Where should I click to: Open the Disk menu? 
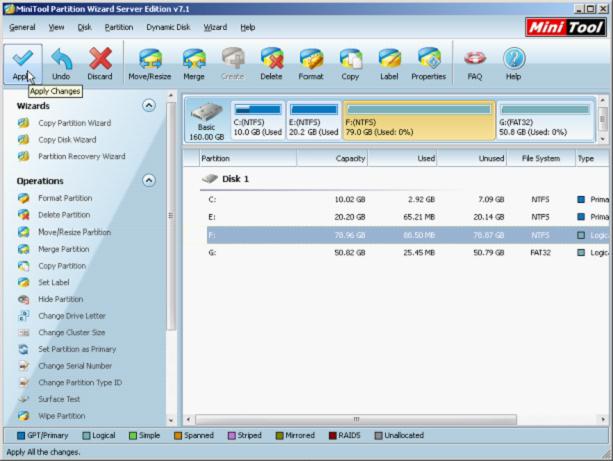pos(84,27)
